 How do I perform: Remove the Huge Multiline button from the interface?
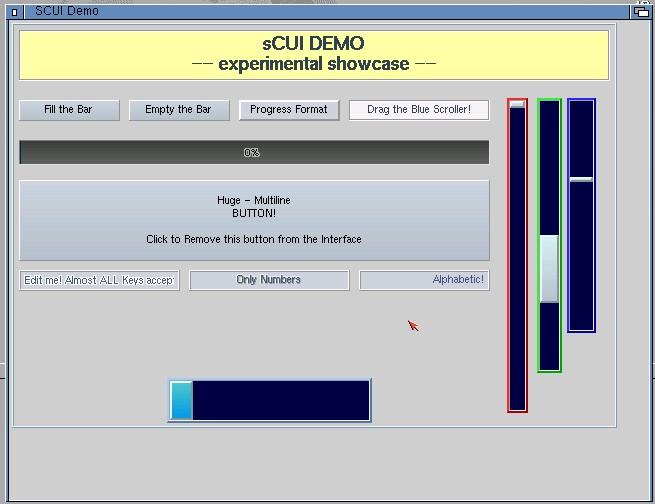[x=254, y=220]
